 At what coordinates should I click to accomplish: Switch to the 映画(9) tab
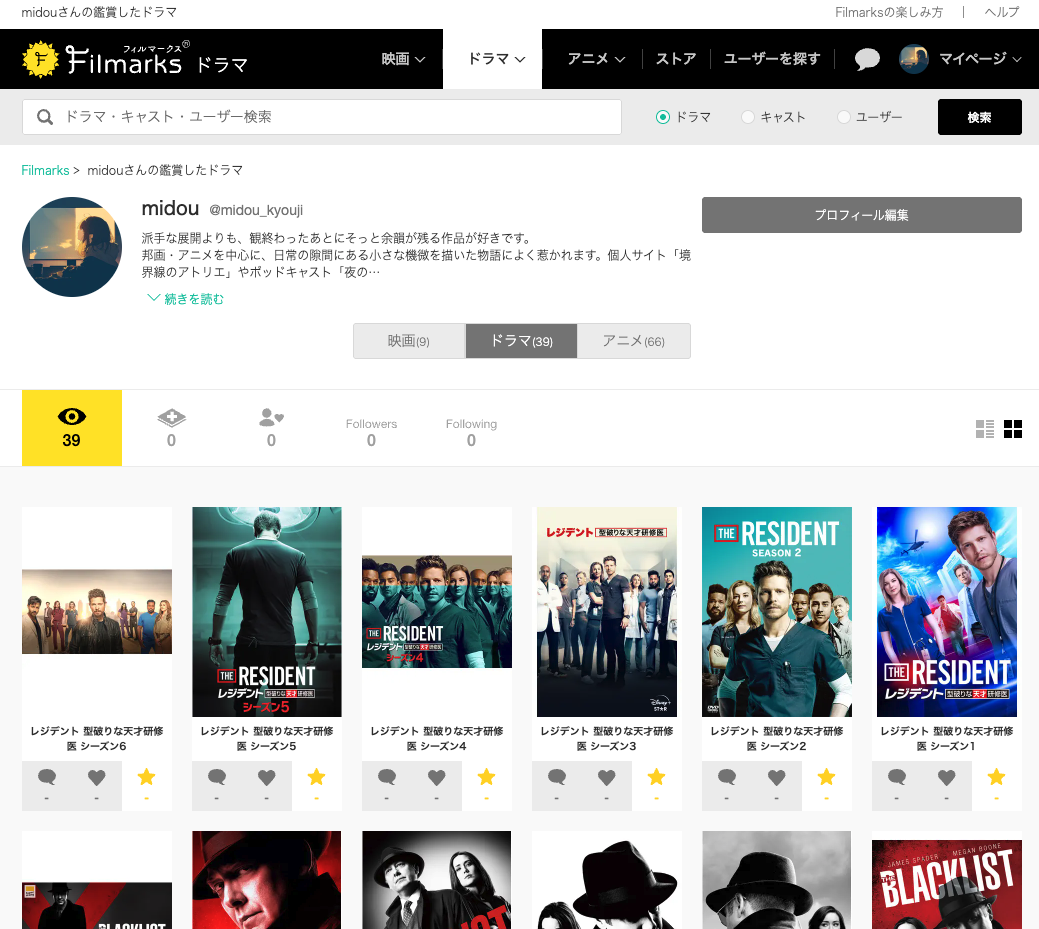[410, 341]
